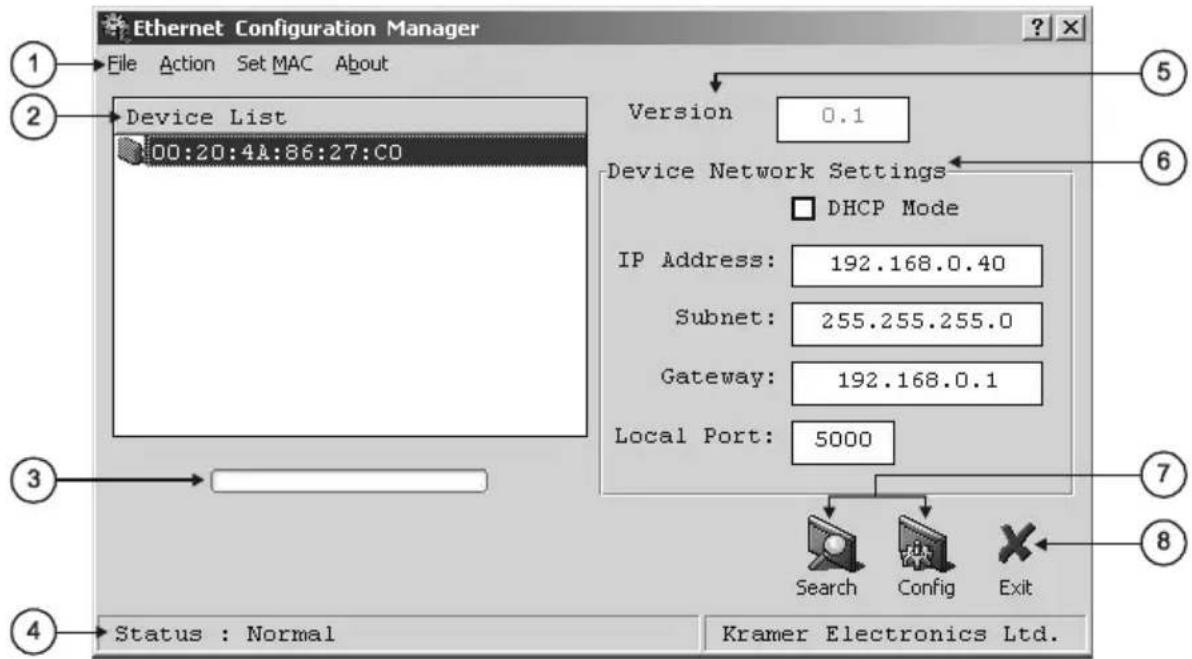Click the Gateway field 192.168.0.1
This screenshot has height=659, width=1192.
(x=917, y=382)
